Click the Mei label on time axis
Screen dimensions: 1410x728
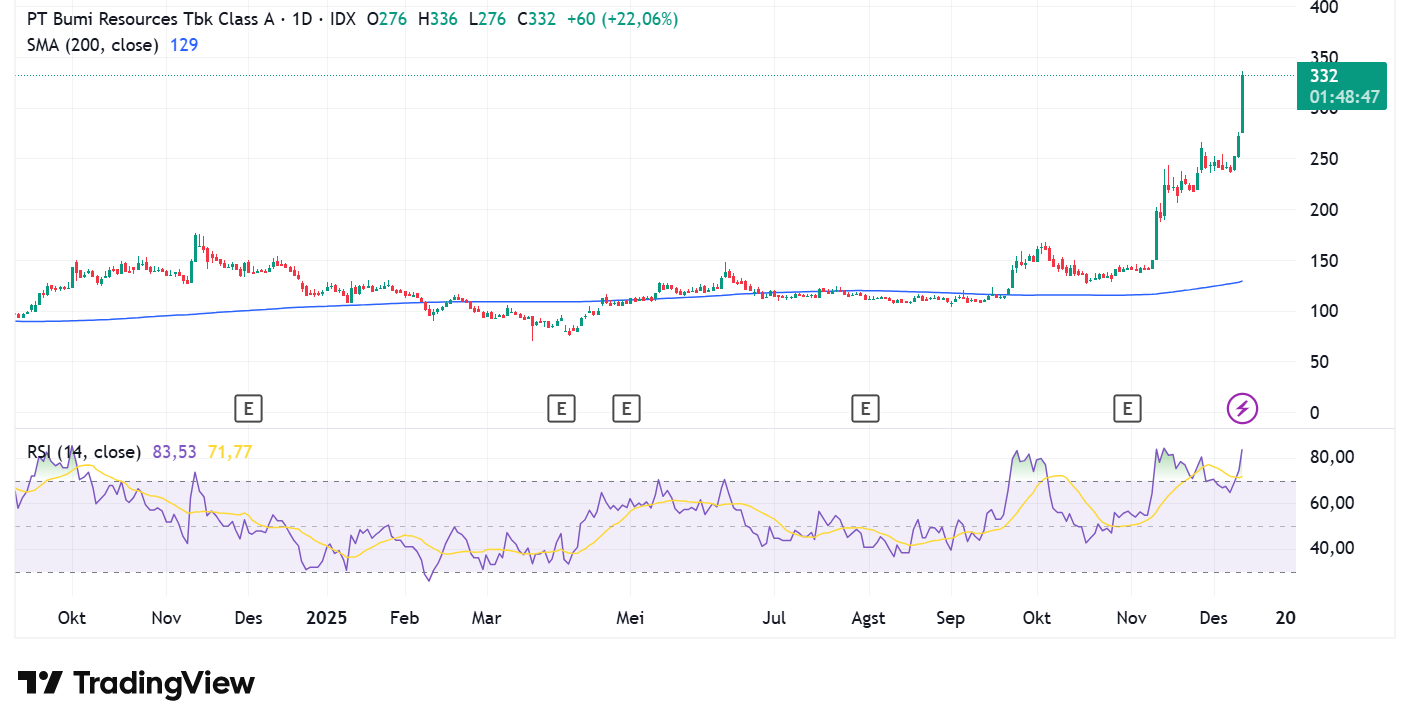[x=630, y=618]
